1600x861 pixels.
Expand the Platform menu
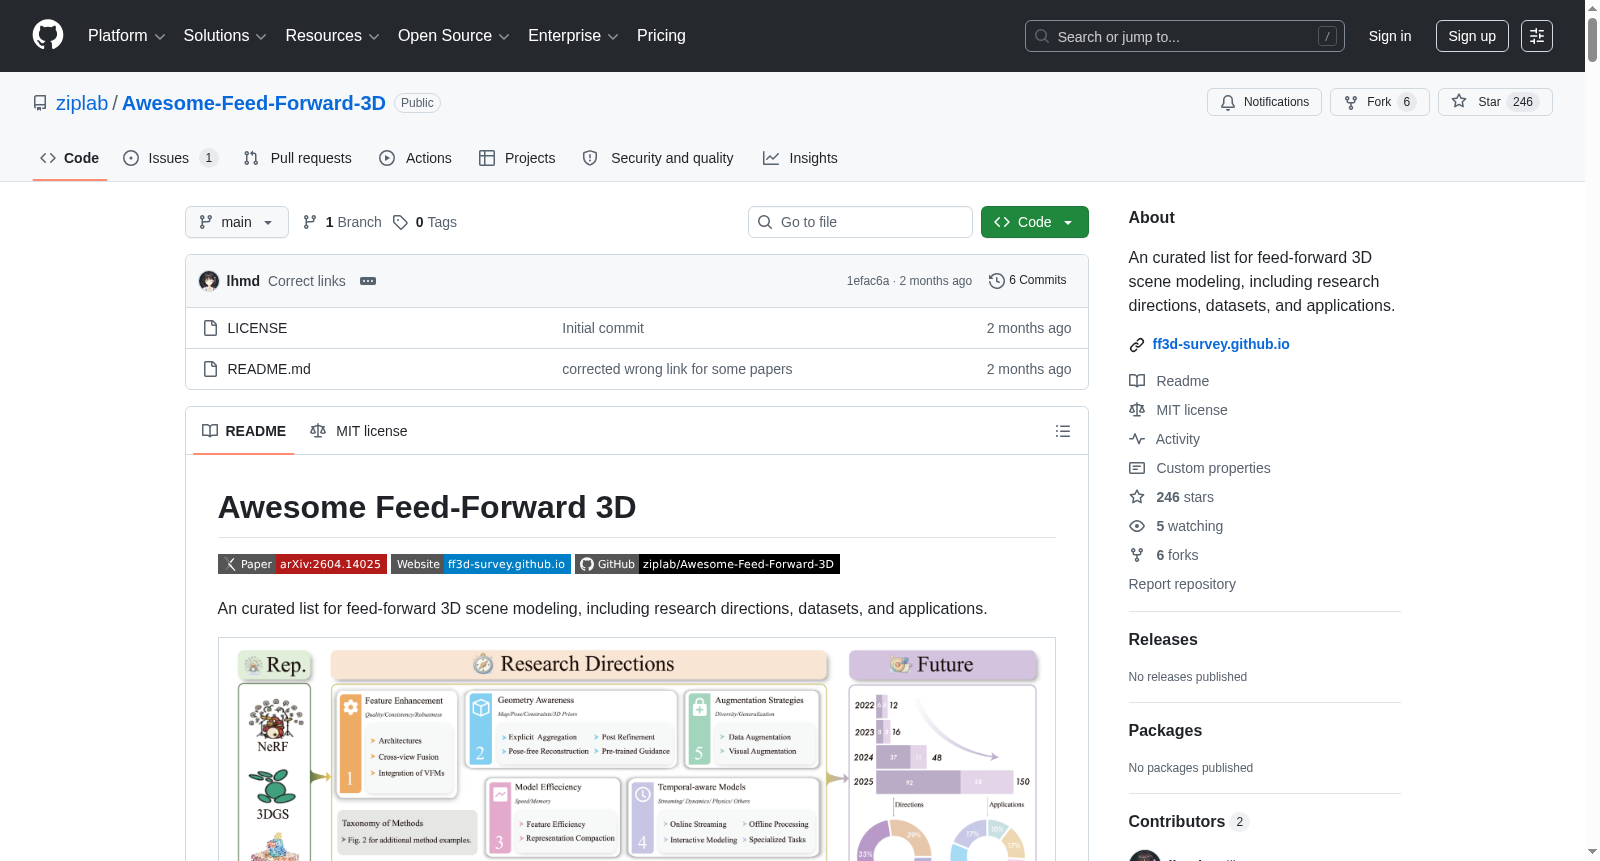click(x=126, y=36)
